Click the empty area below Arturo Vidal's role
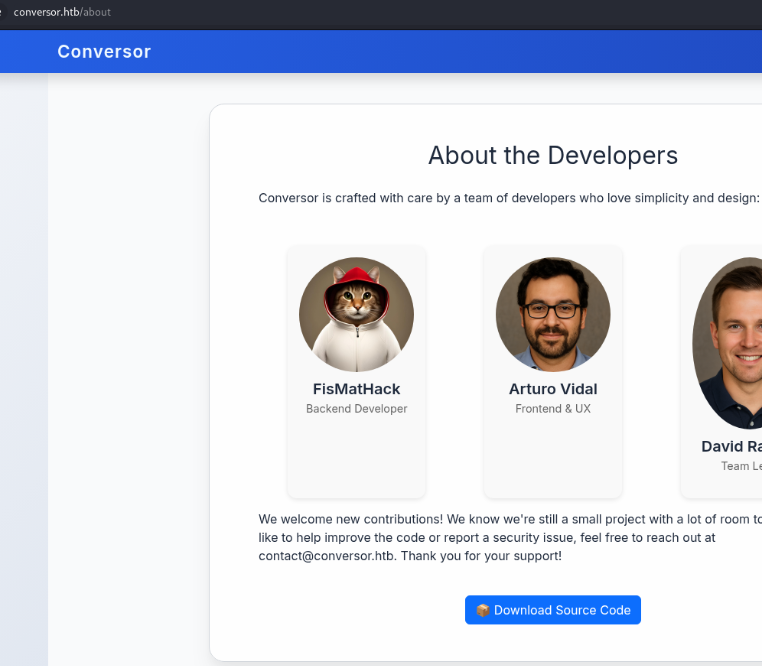The height and width of the screenshot is (666, 762). [x=553, y=456]
